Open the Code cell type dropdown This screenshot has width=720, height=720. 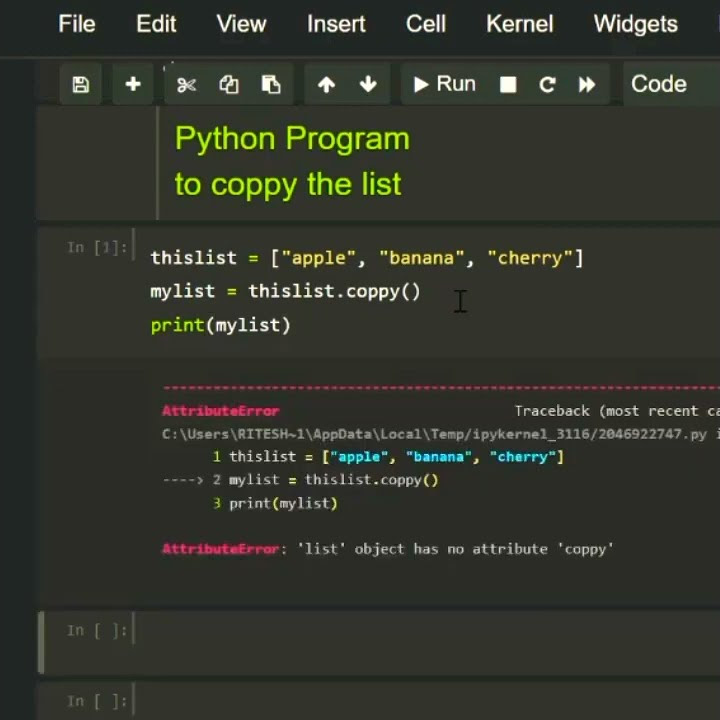point(671,84)
